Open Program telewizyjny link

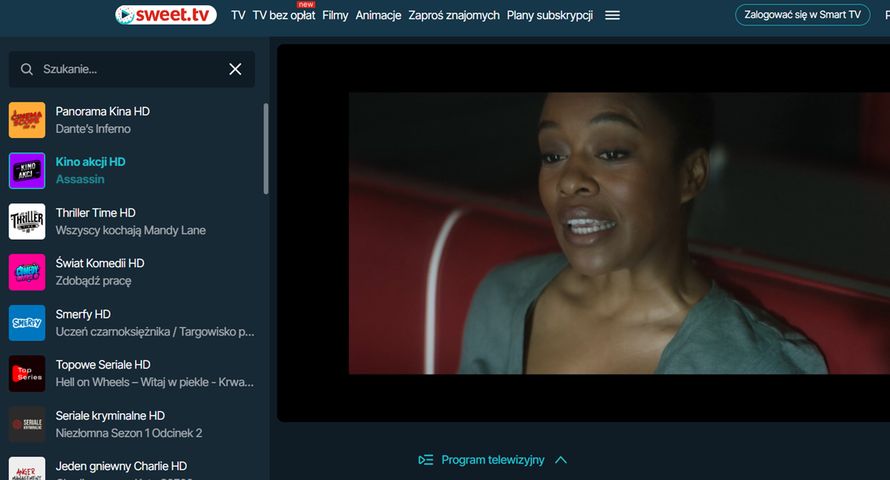click(493, 460)
